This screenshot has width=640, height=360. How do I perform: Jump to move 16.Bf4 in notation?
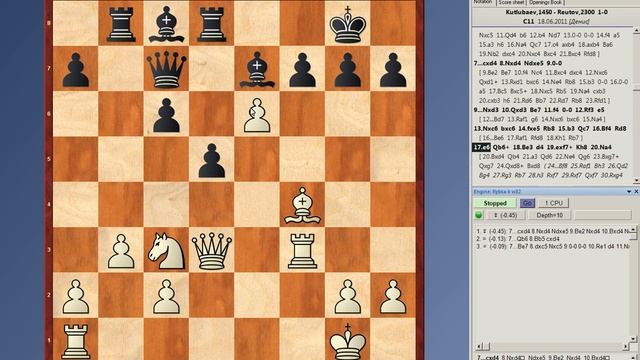coord(601,129)
